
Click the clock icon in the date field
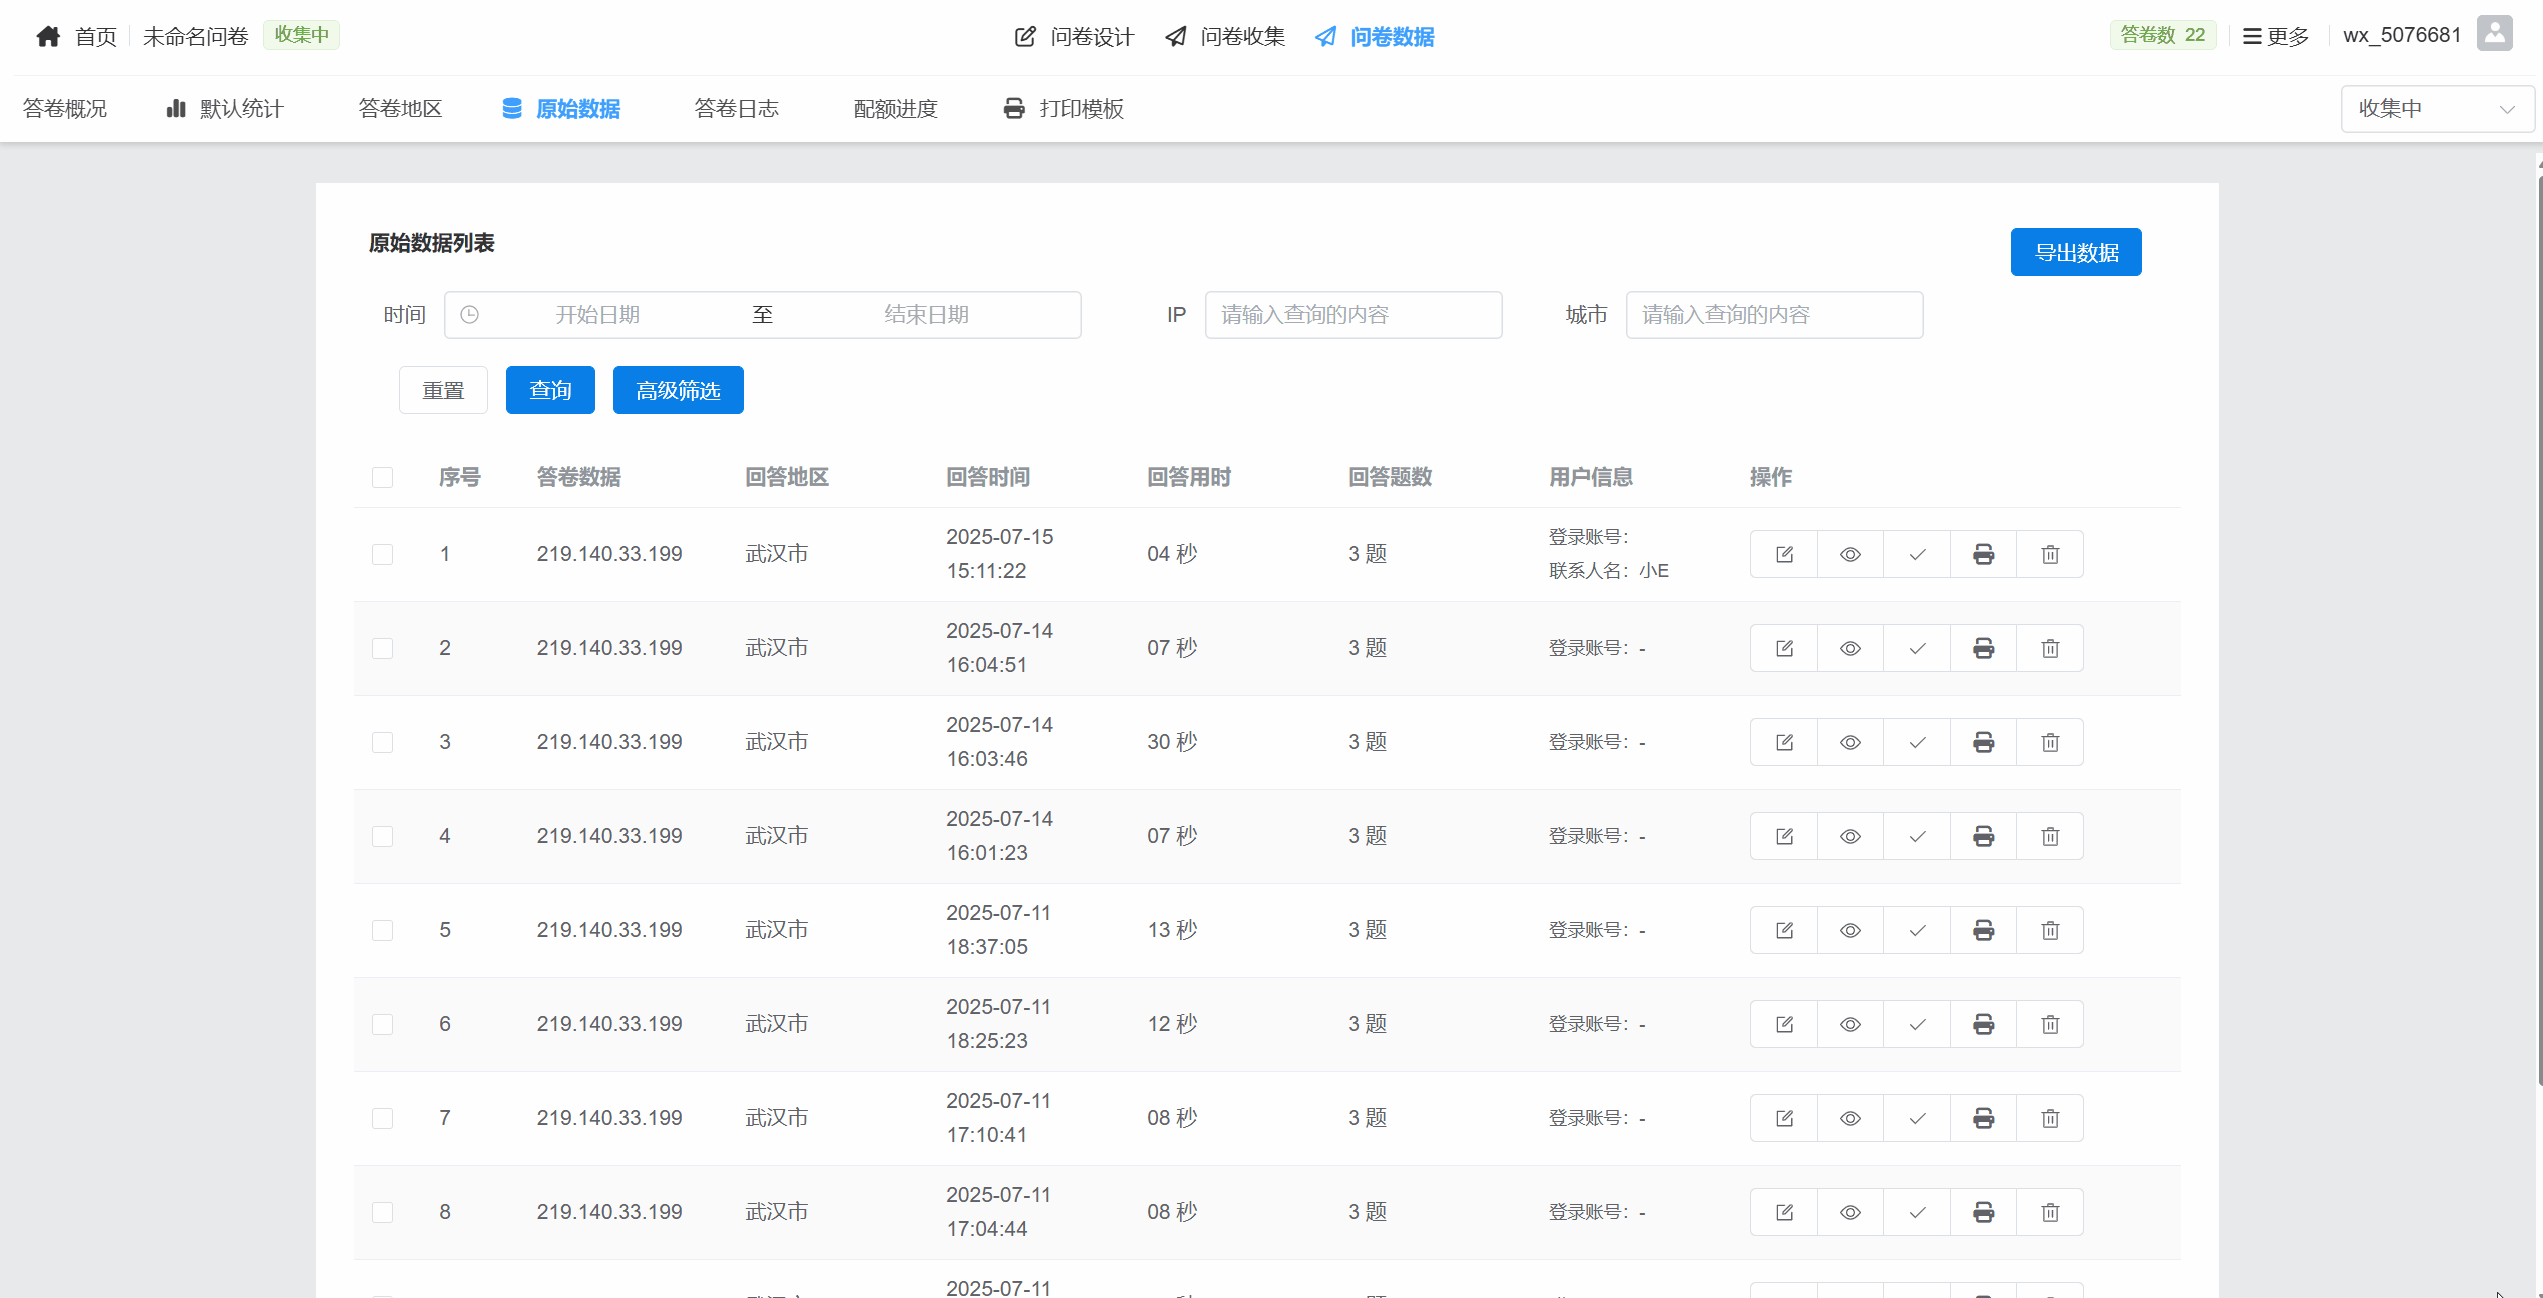(x=469, y=315)
